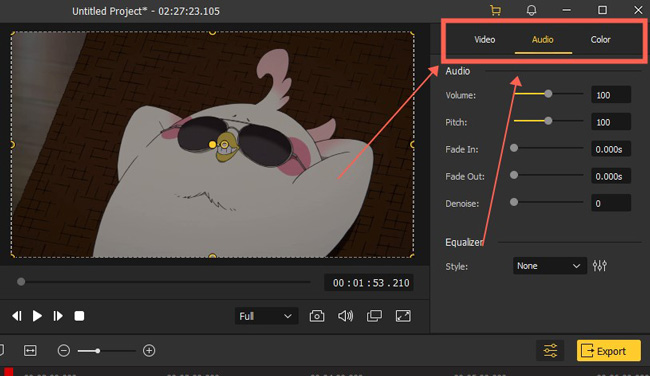Step back to previous frame

point(17,316)
